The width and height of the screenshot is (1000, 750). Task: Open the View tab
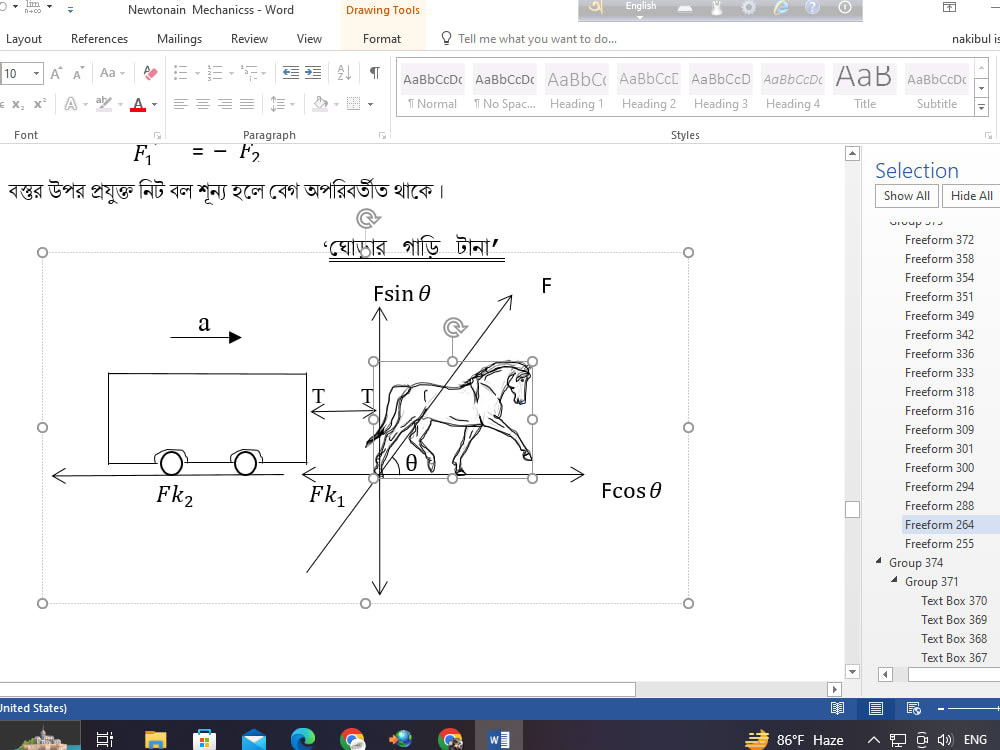click(x=309, y=39)
